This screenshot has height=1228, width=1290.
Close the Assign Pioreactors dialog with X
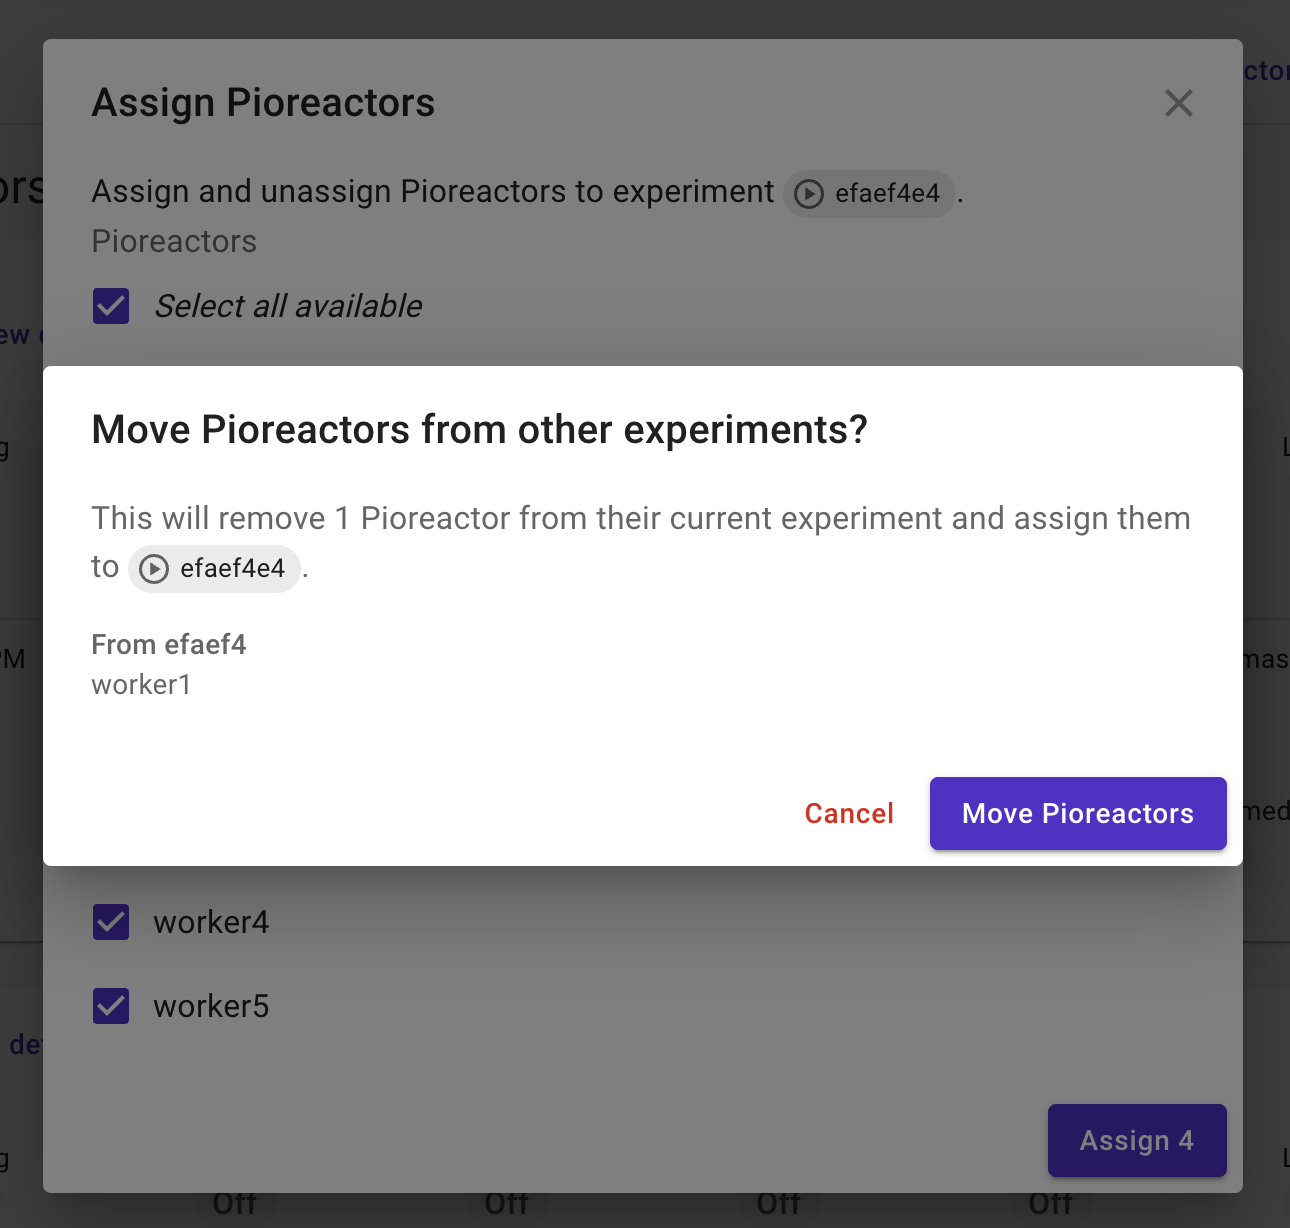1179,103
